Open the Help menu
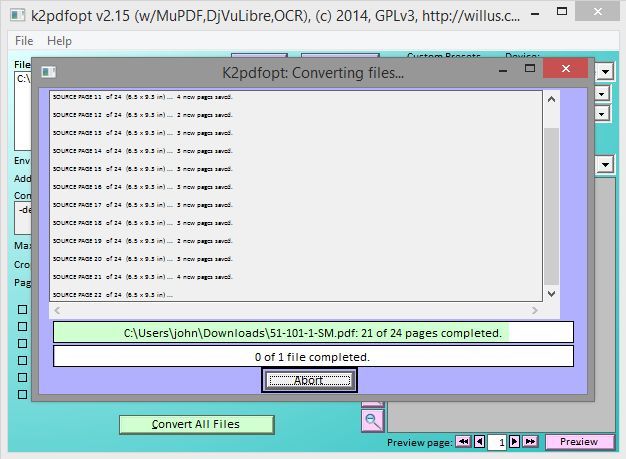The image size is (626, 459). 59,41
